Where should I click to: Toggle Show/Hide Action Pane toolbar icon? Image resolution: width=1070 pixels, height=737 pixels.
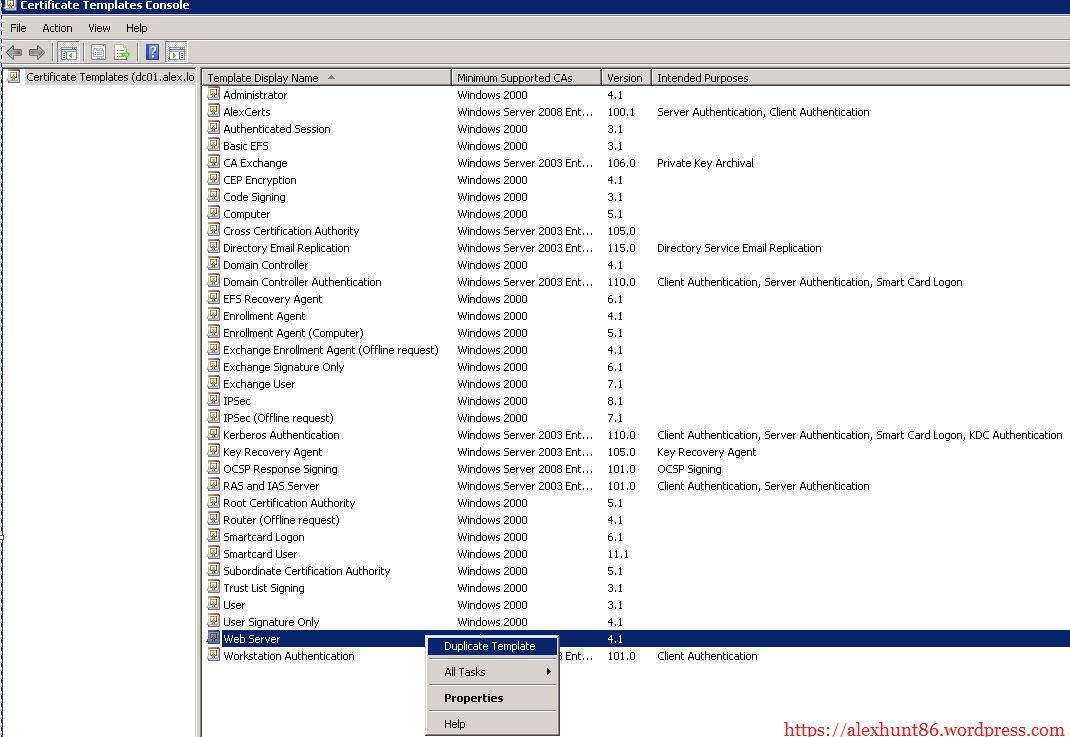tap(176, 52)
